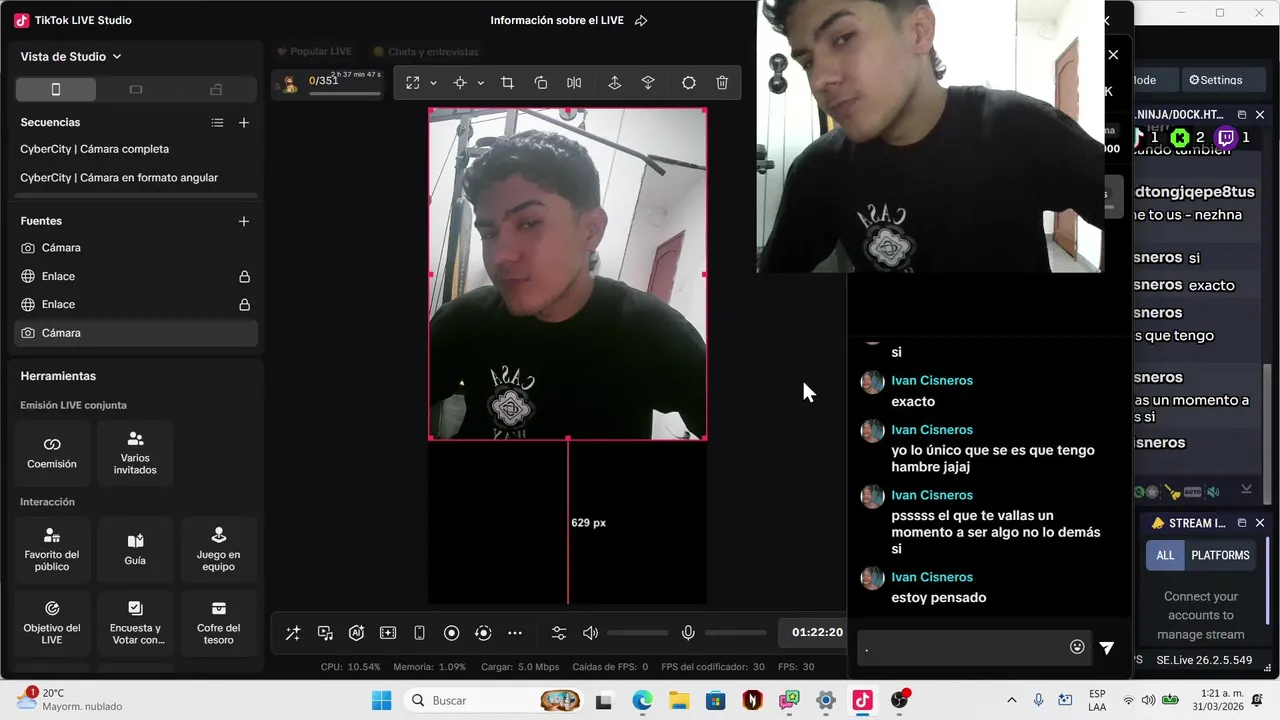Viewport: 1280px width, 720px height.
Task: Open the Guía tool
Action: 135,549
